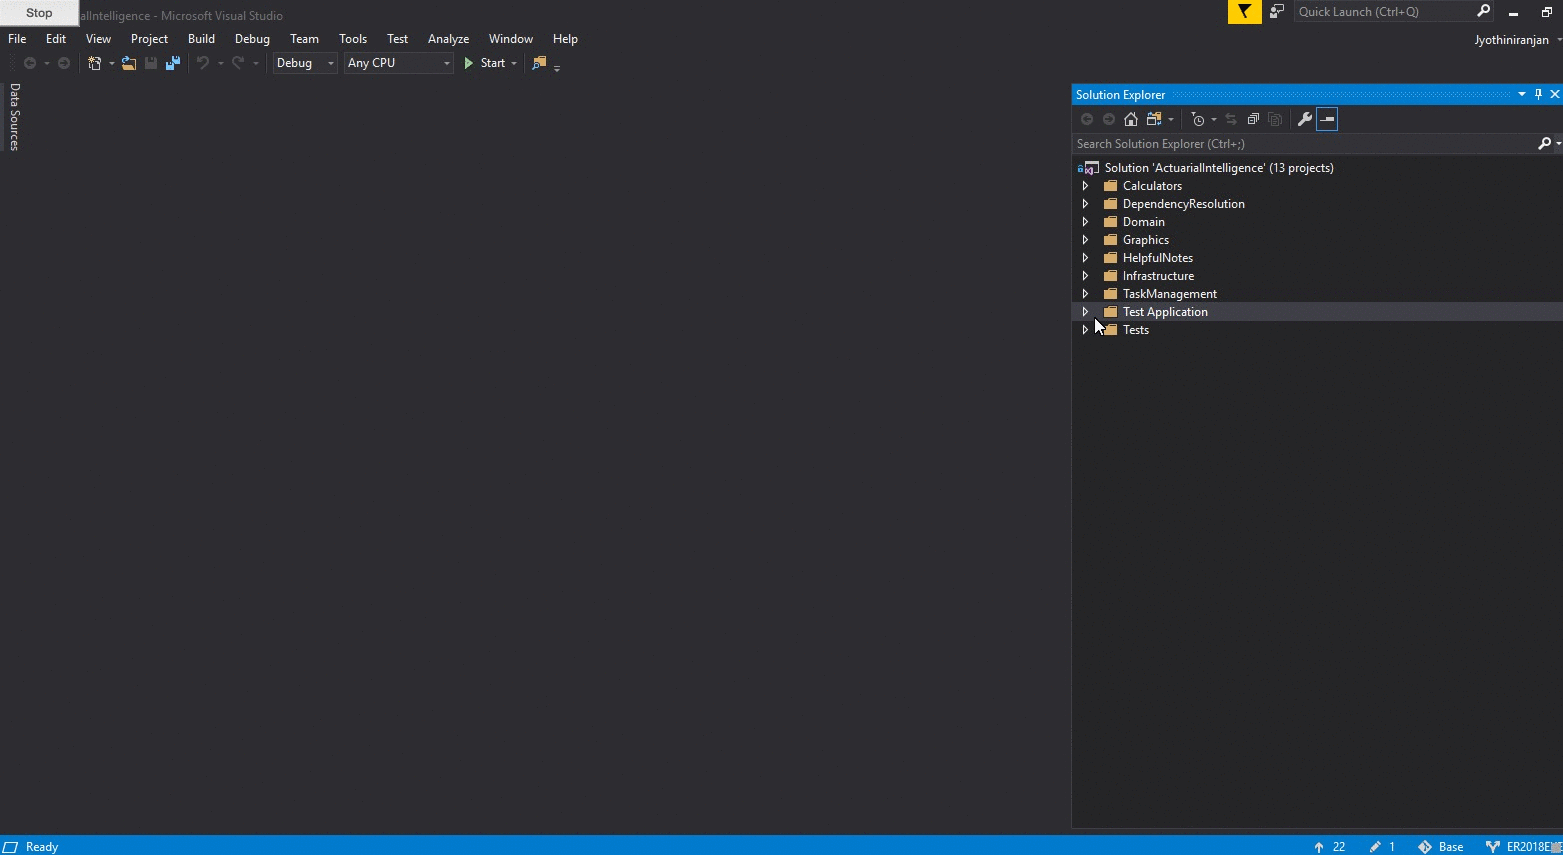Expand the Tests folder

[1085, 330]
